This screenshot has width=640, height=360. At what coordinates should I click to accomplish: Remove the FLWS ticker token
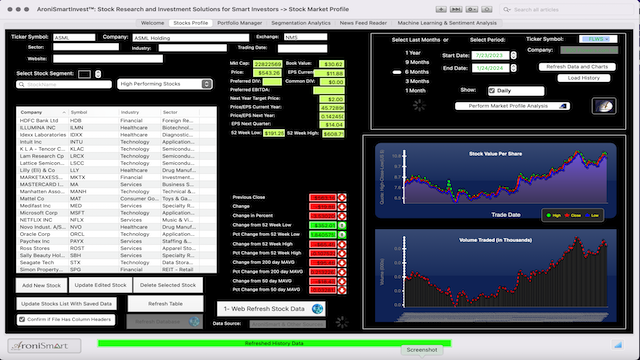[607, 39]
